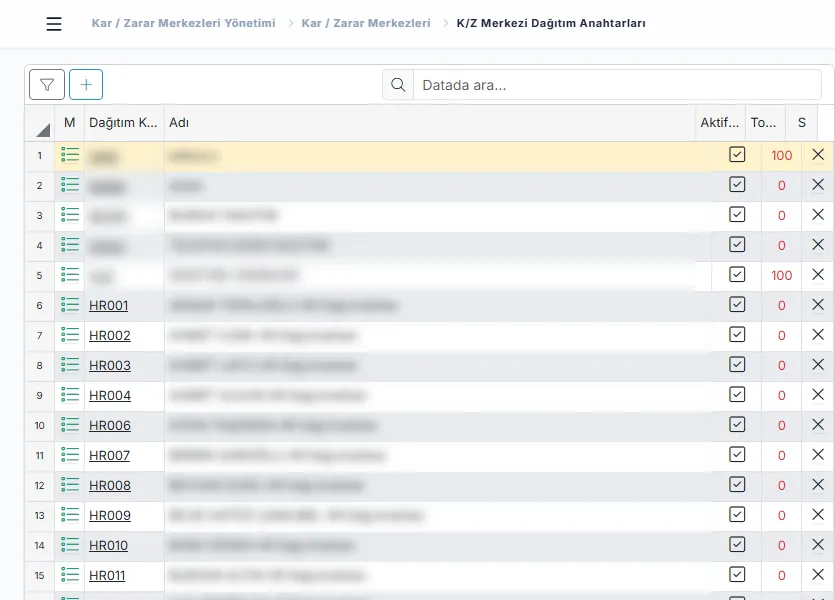
Task: Open the HR006 distribution key link
Action: [110, 426]
